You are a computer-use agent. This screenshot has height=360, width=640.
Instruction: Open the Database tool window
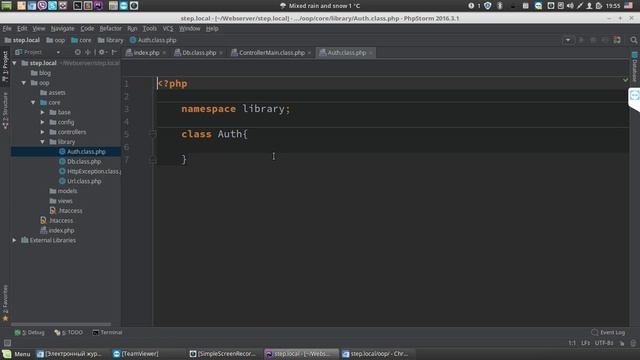tap(635, 67)
